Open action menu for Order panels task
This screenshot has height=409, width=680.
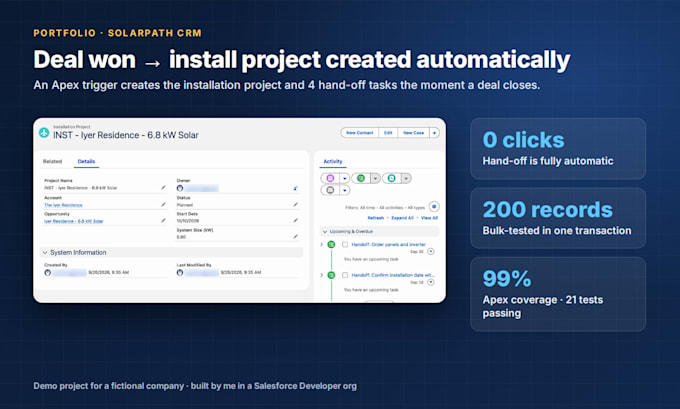point(431,252)
